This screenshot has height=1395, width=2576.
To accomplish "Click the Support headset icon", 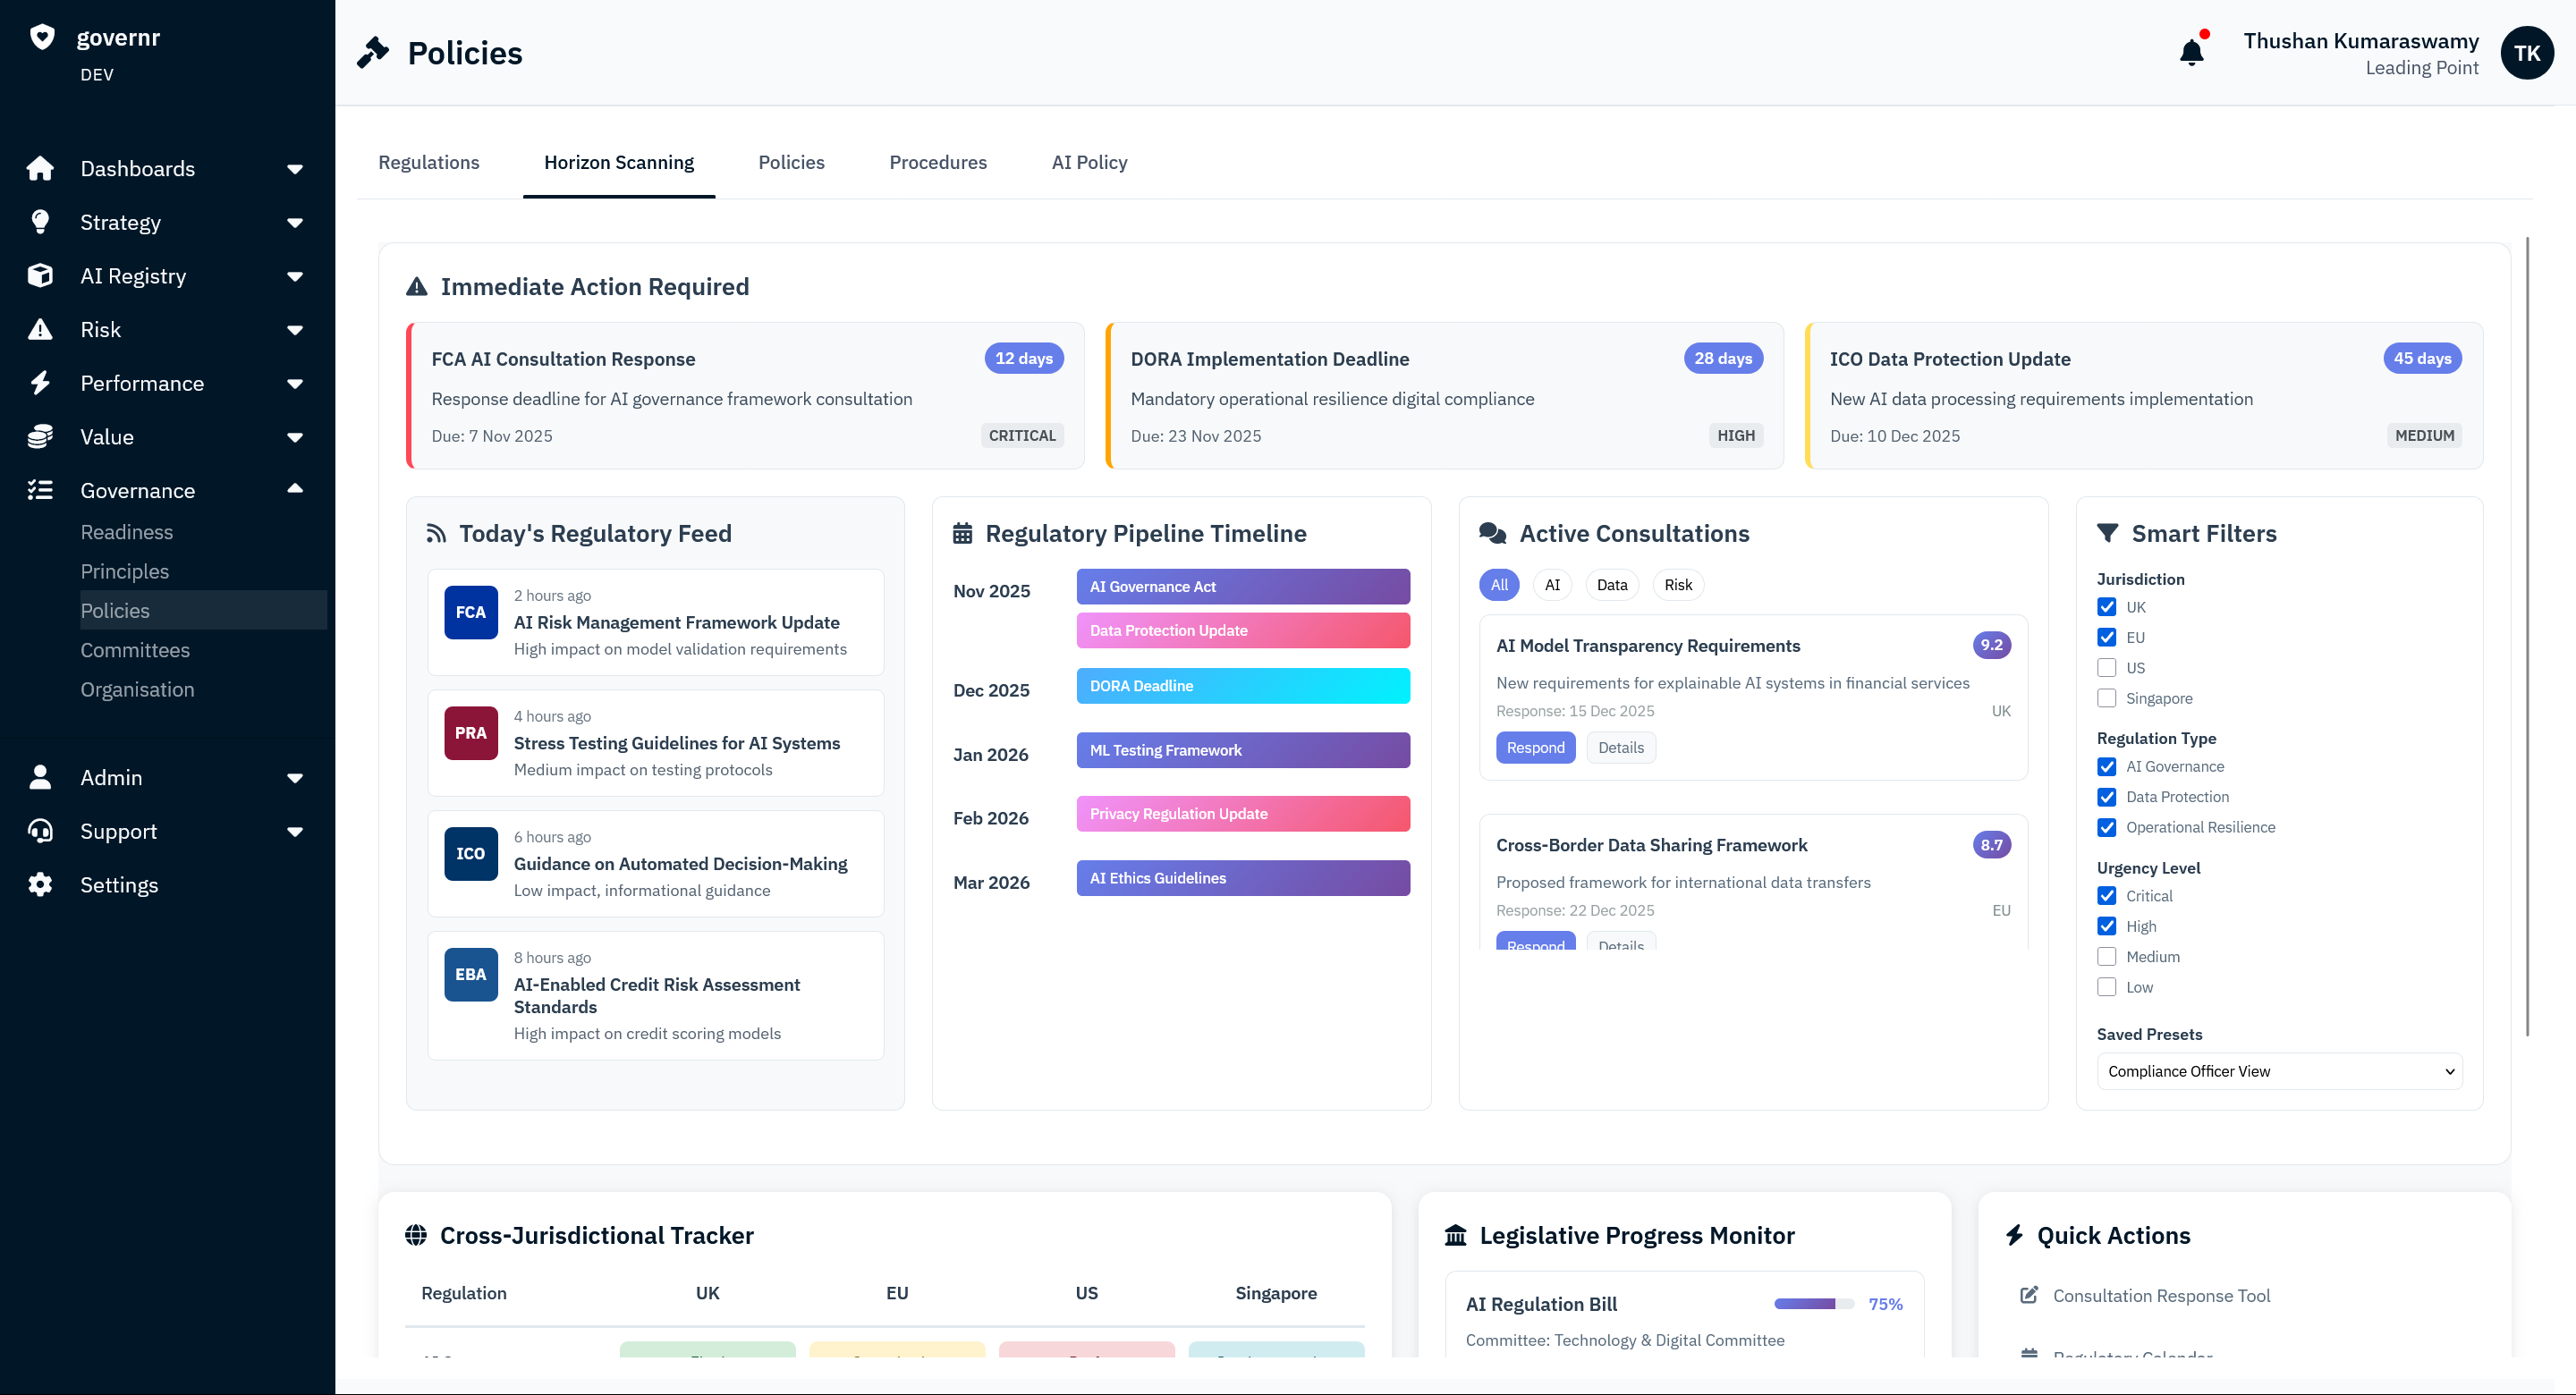I will point(40,831).
